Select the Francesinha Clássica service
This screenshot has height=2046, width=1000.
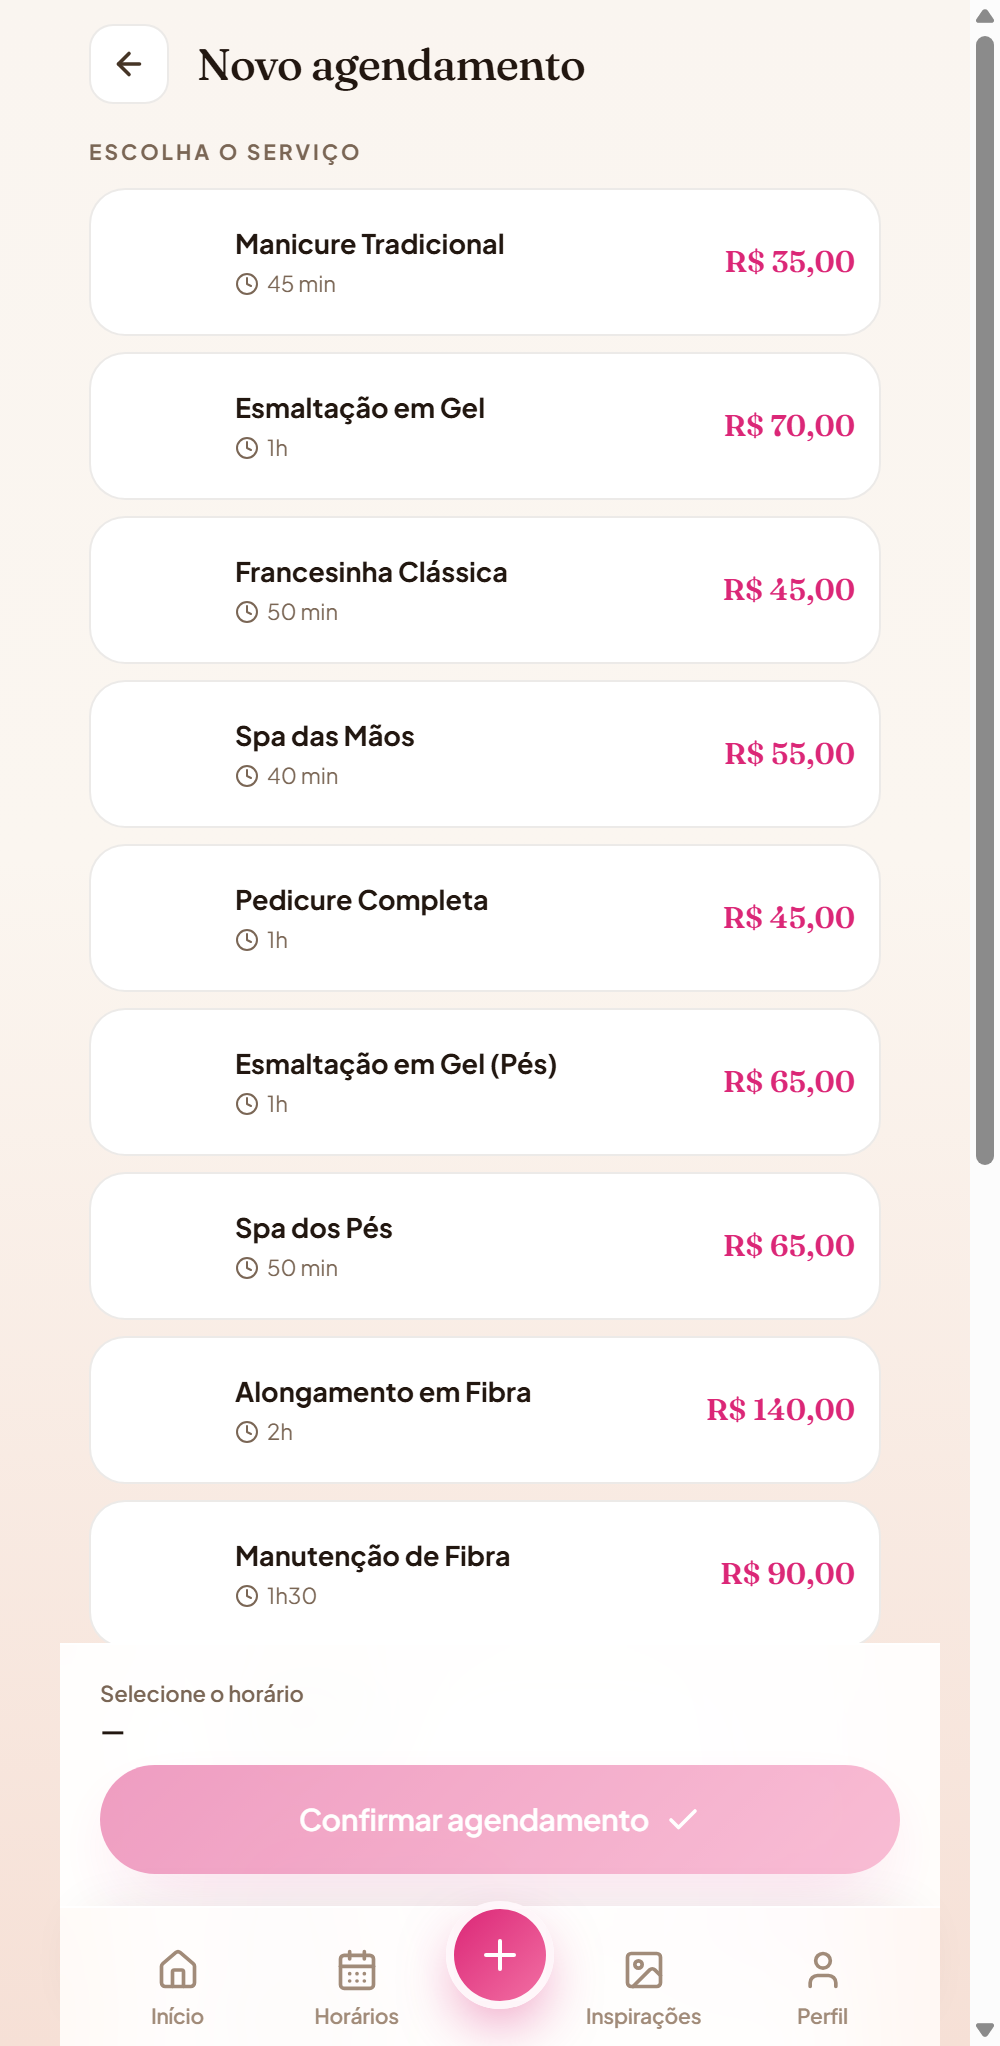[x=485, y=590]
